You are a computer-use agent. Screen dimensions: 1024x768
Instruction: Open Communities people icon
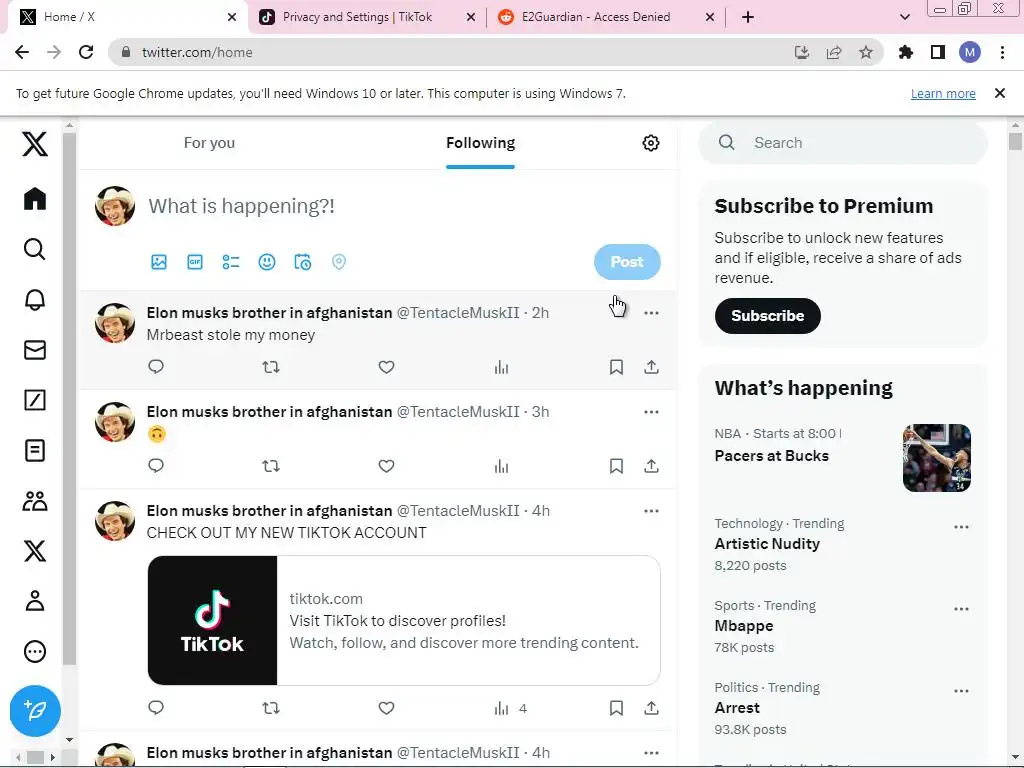35,501
